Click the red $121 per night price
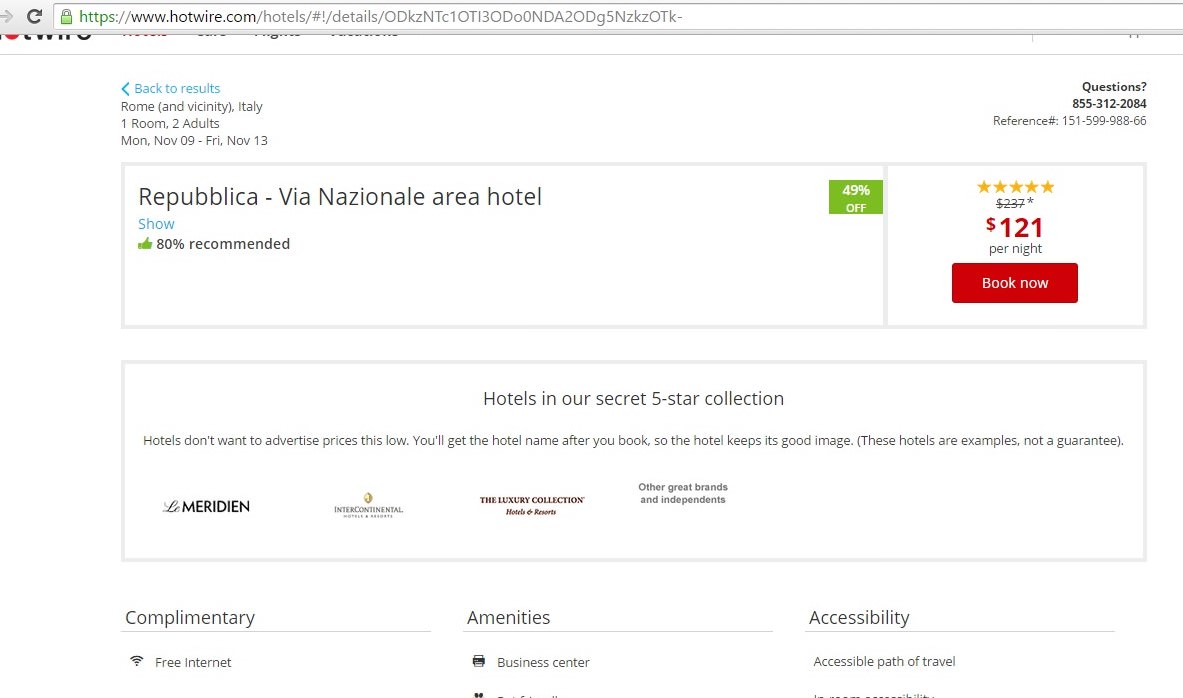 pos(1015,228)
